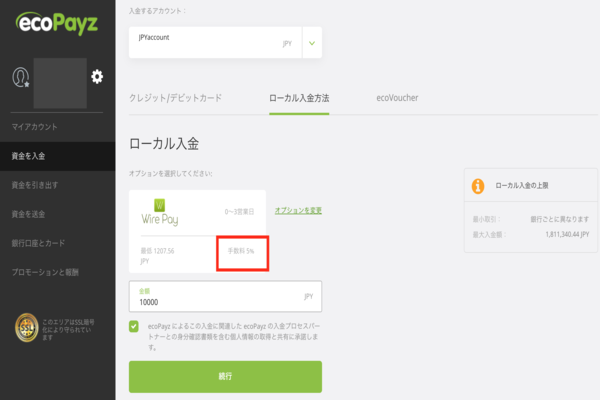Screen dimensions: 600x400
Task: Click the オプションを選択してください label
Action: (x=171, y=174)
